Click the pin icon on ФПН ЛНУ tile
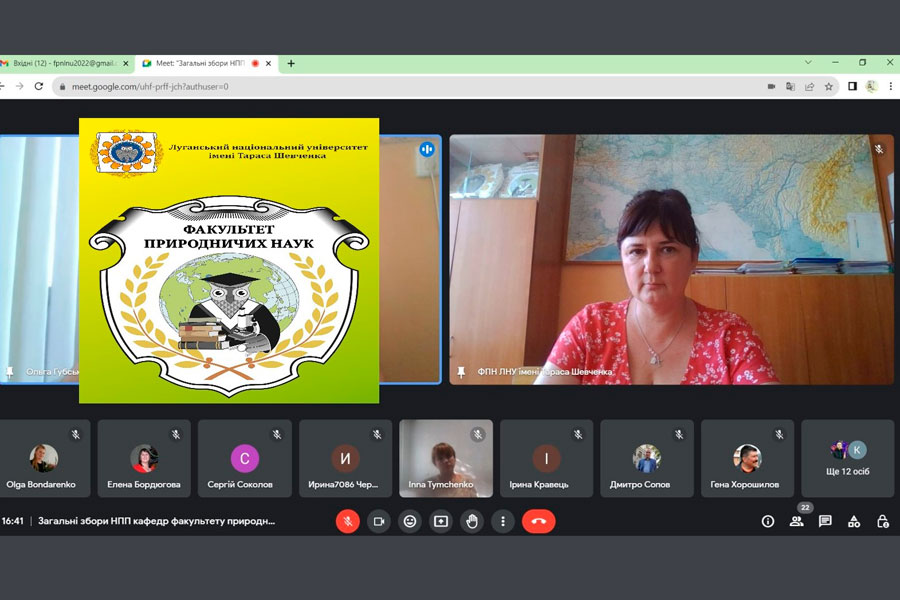The height and width of the screenshot is (600, 900). tap(461, 372)
